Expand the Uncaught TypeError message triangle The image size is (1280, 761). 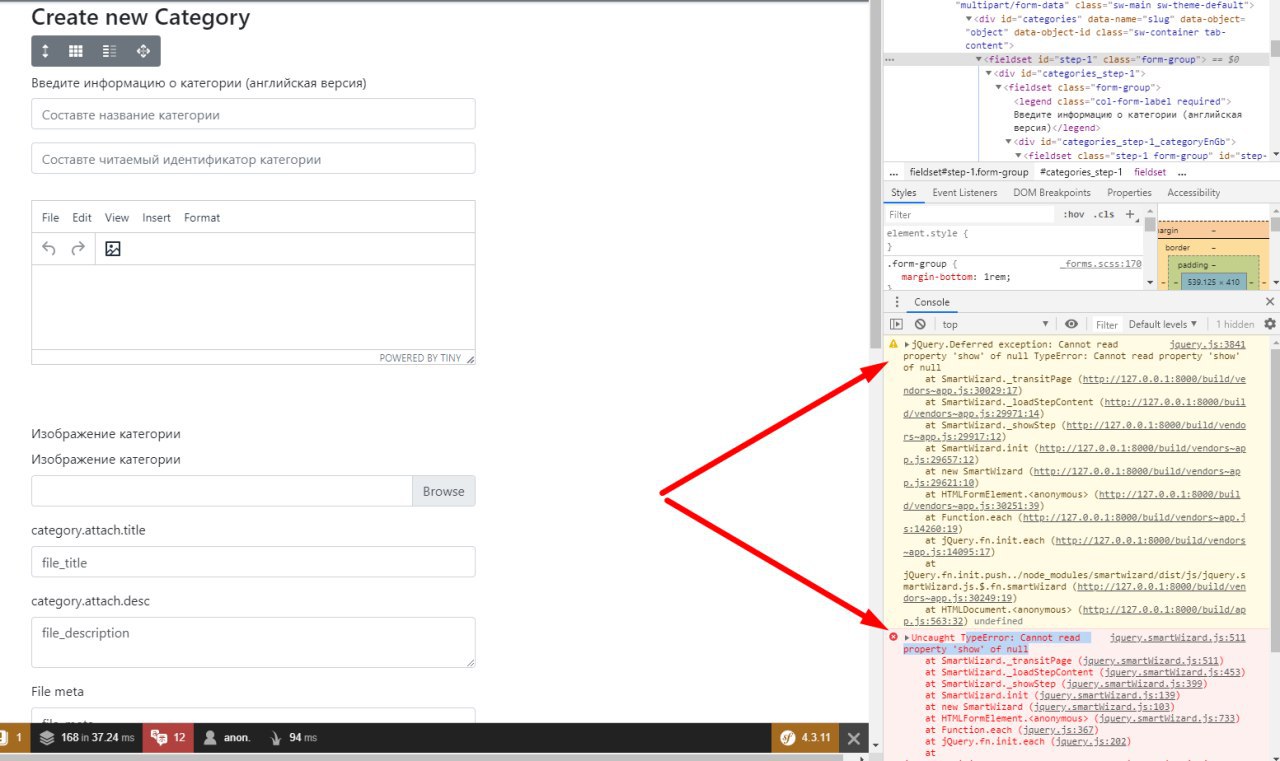(x=907, y=638)
